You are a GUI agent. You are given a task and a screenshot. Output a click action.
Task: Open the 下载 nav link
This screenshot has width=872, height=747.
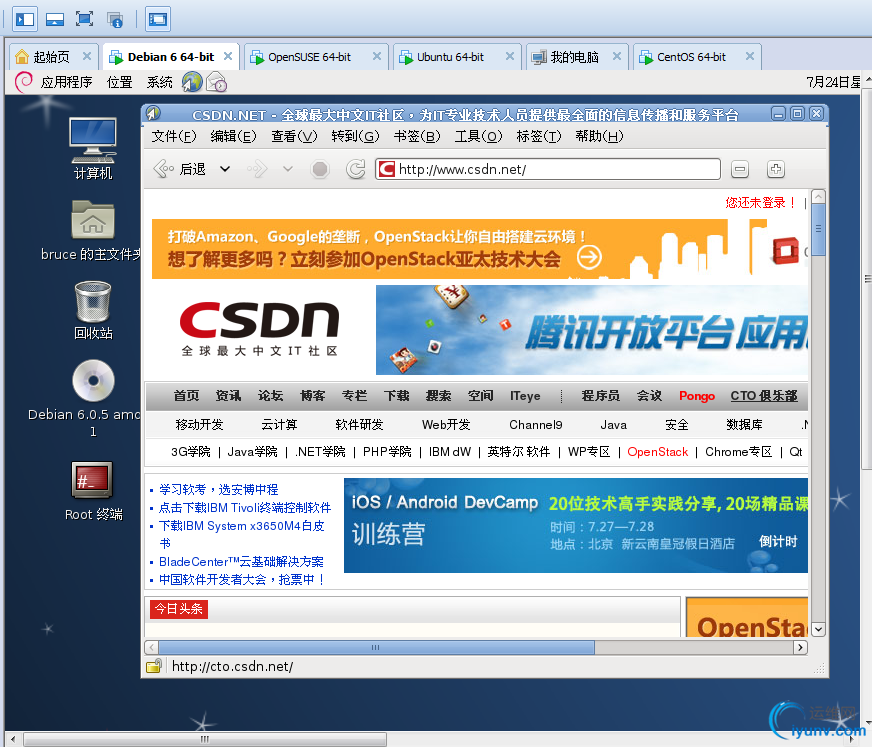point(397,395)
